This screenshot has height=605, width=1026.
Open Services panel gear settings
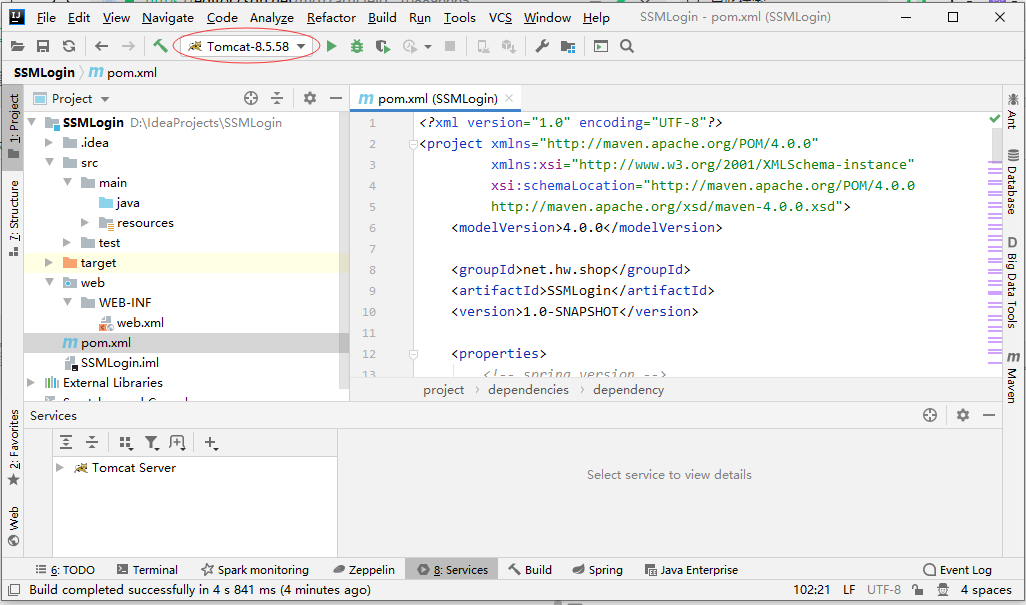tap(963, 415)
